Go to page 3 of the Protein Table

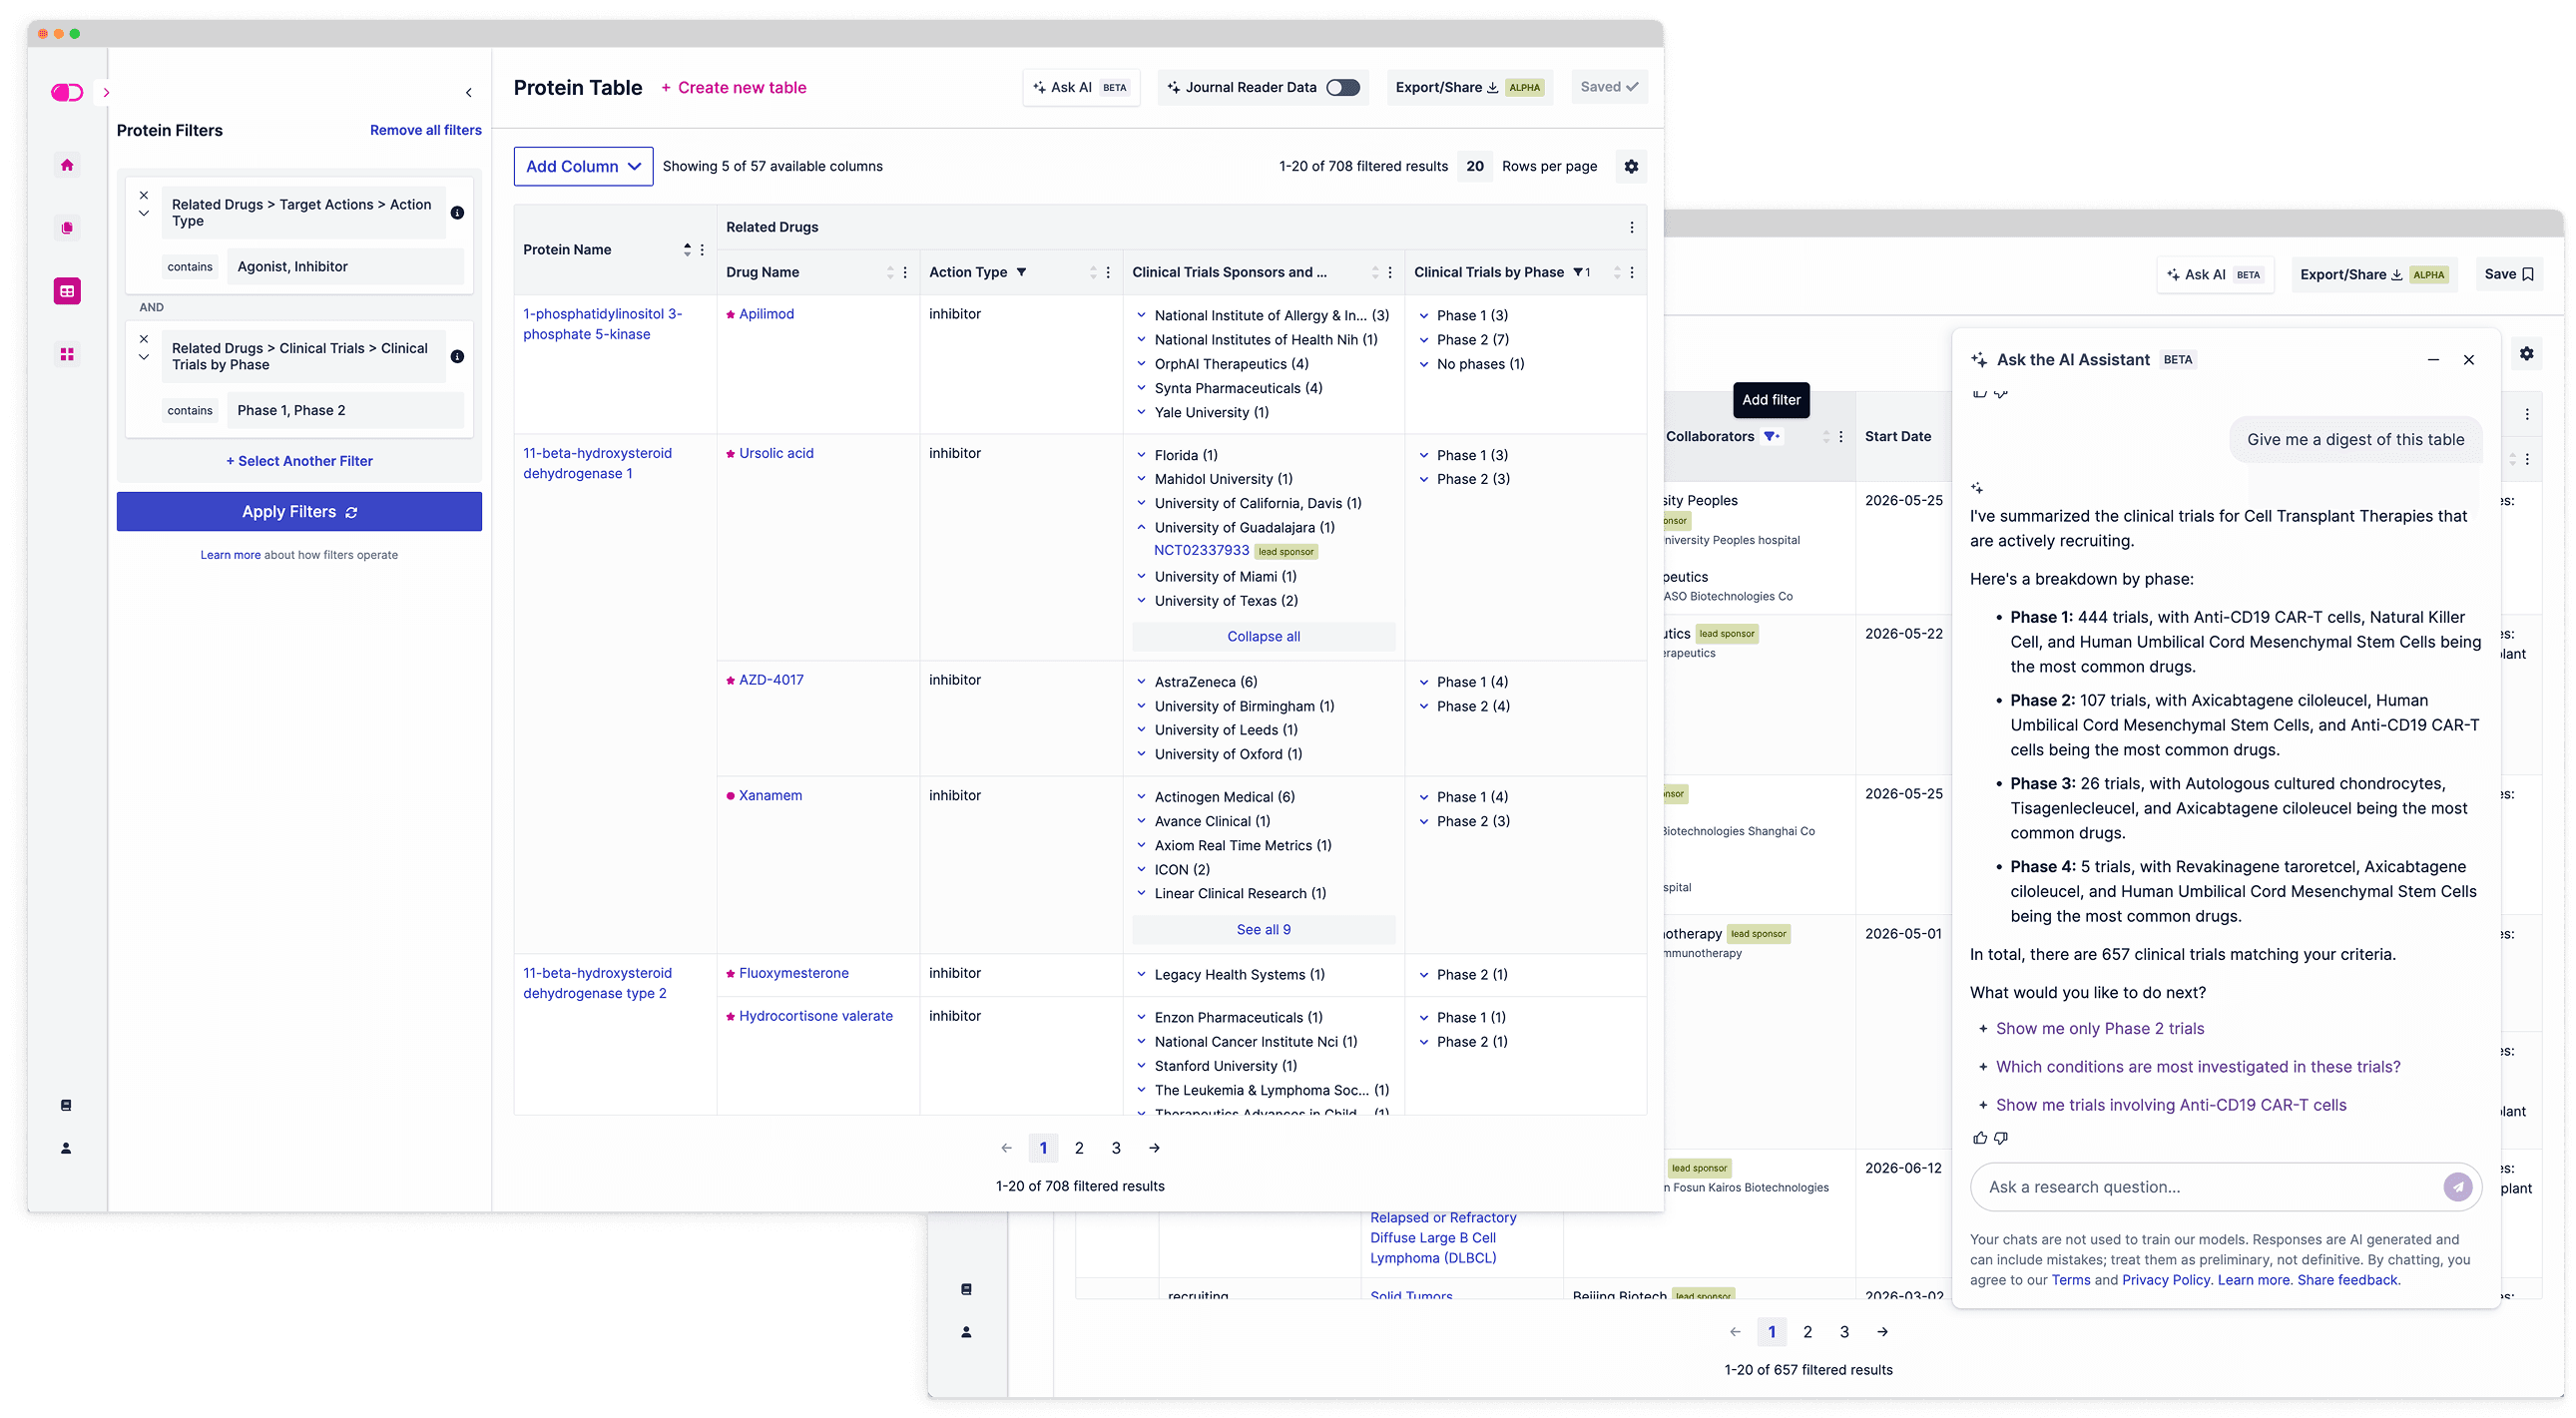[1116, 1148]
